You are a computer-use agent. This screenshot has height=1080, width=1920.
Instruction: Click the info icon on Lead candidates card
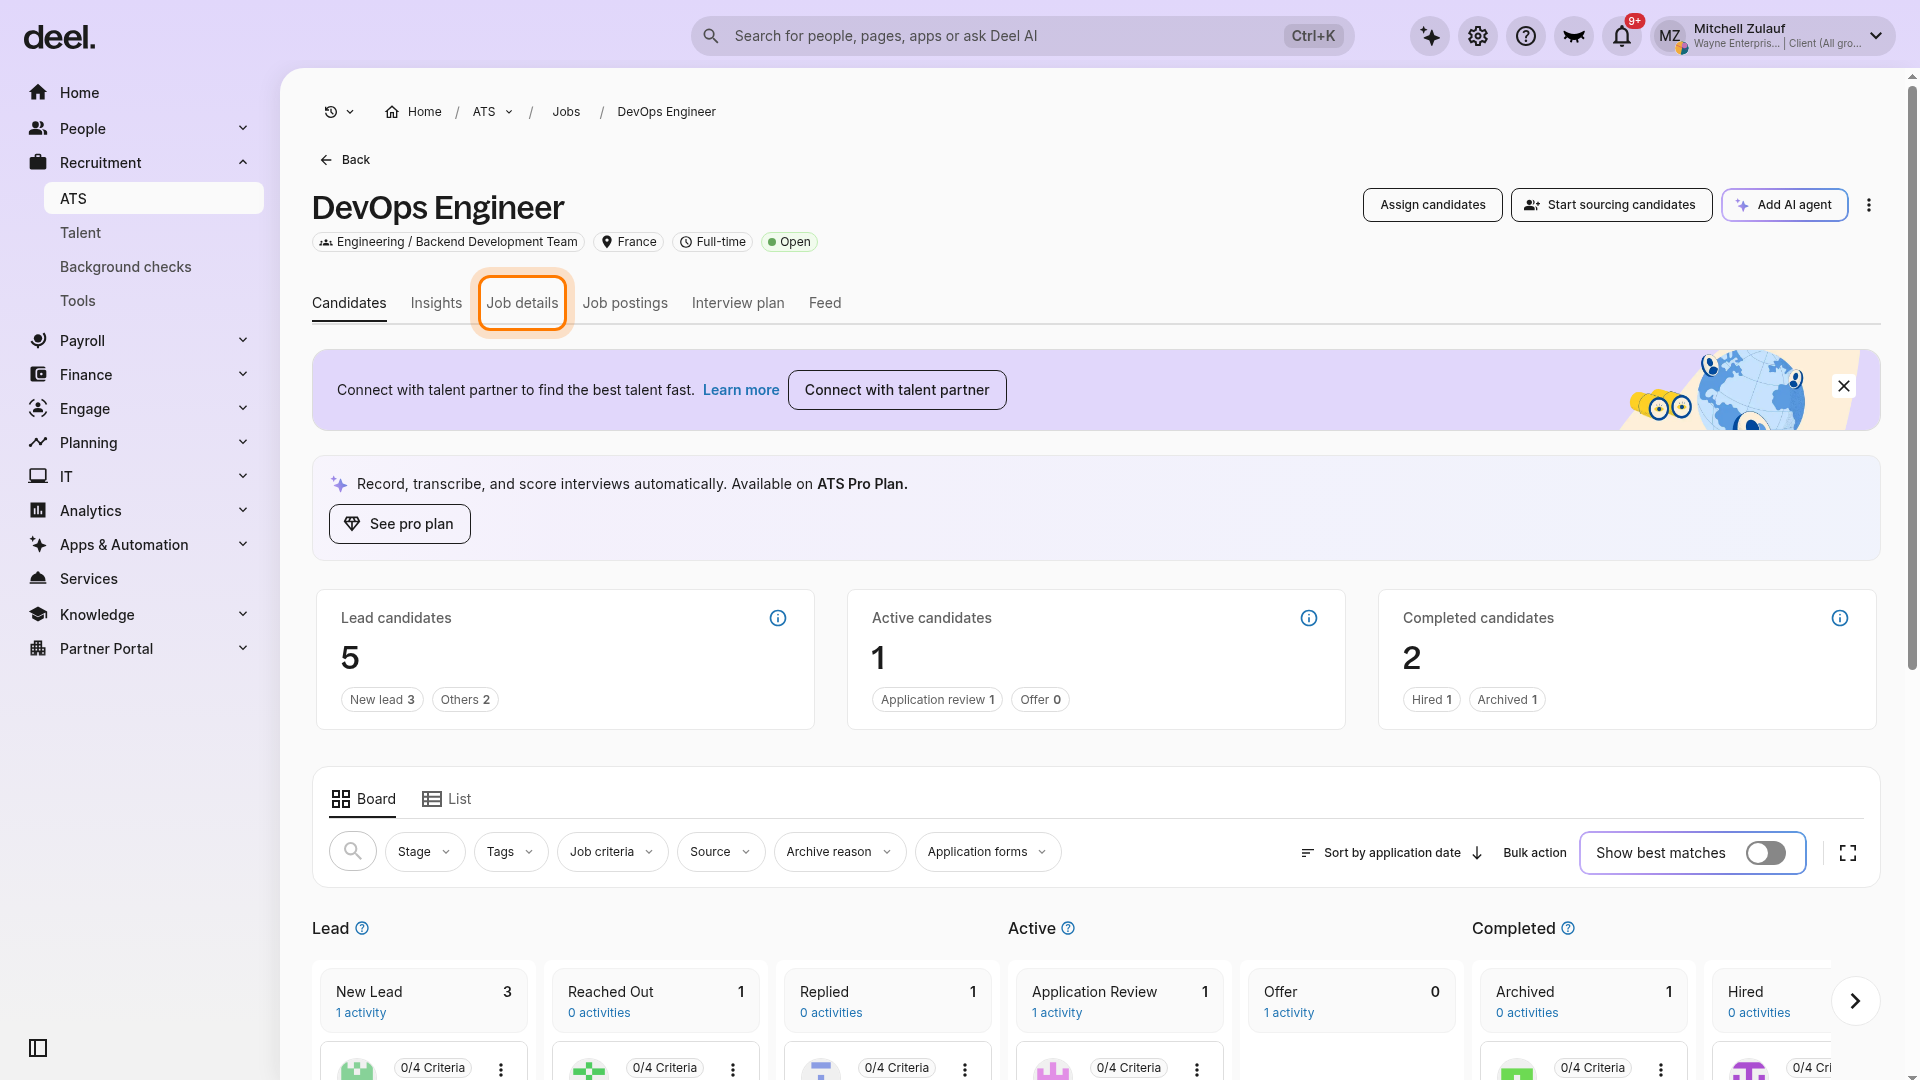tap(778, 618)
